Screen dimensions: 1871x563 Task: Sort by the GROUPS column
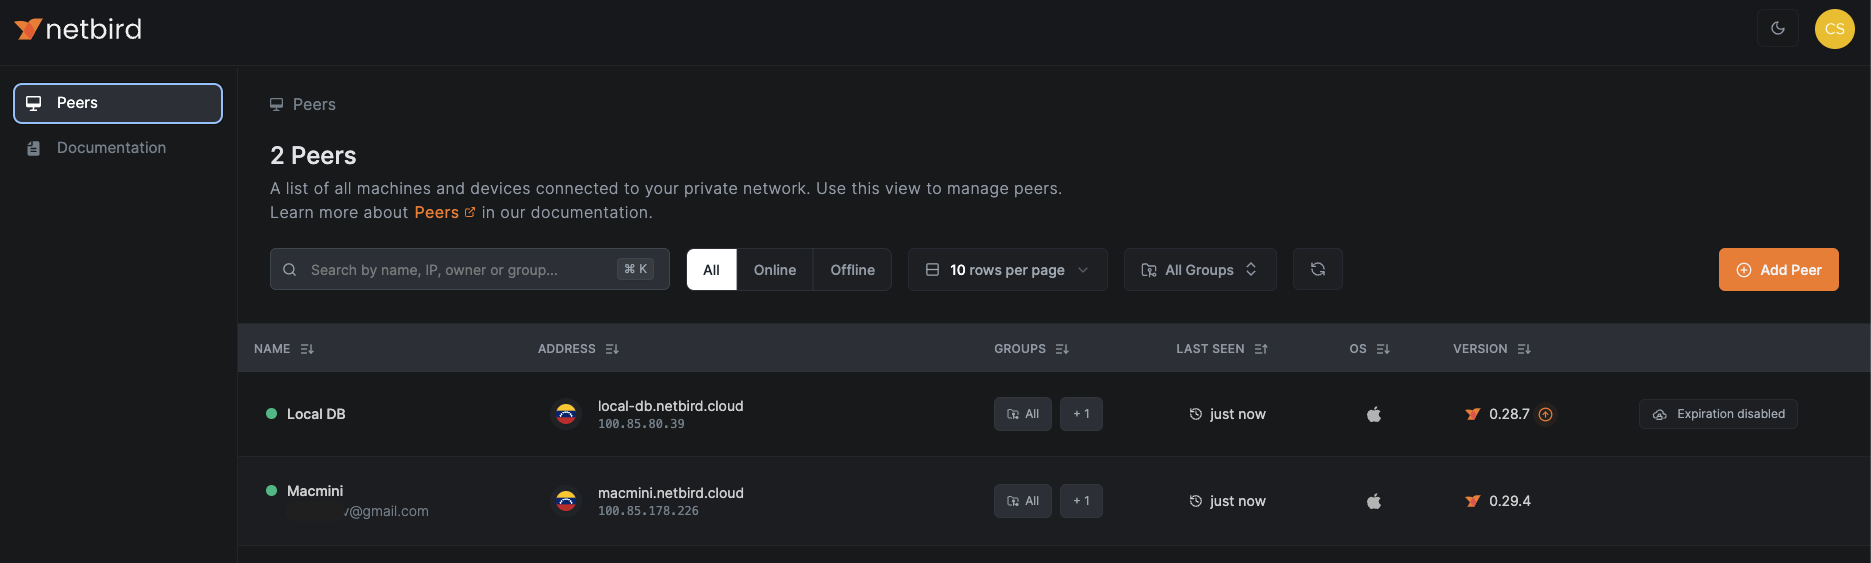click(x=1031, y=349)
